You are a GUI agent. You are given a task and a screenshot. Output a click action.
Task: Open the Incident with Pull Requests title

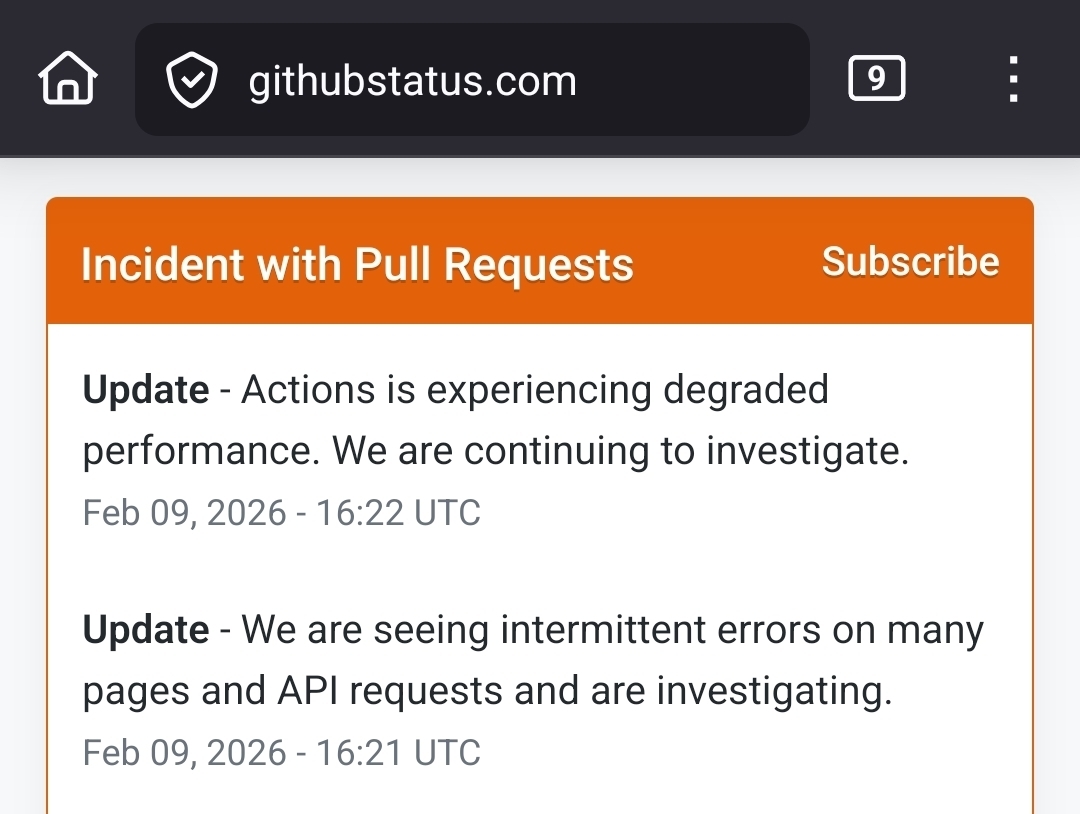click(357, 265)
